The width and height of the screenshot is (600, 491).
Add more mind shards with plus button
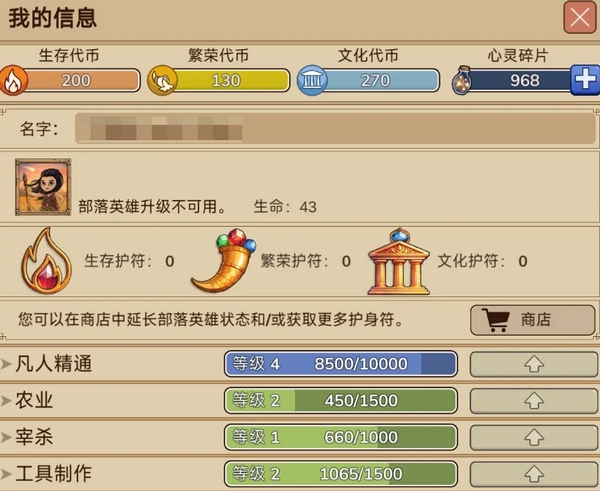[x=585, y=80]
